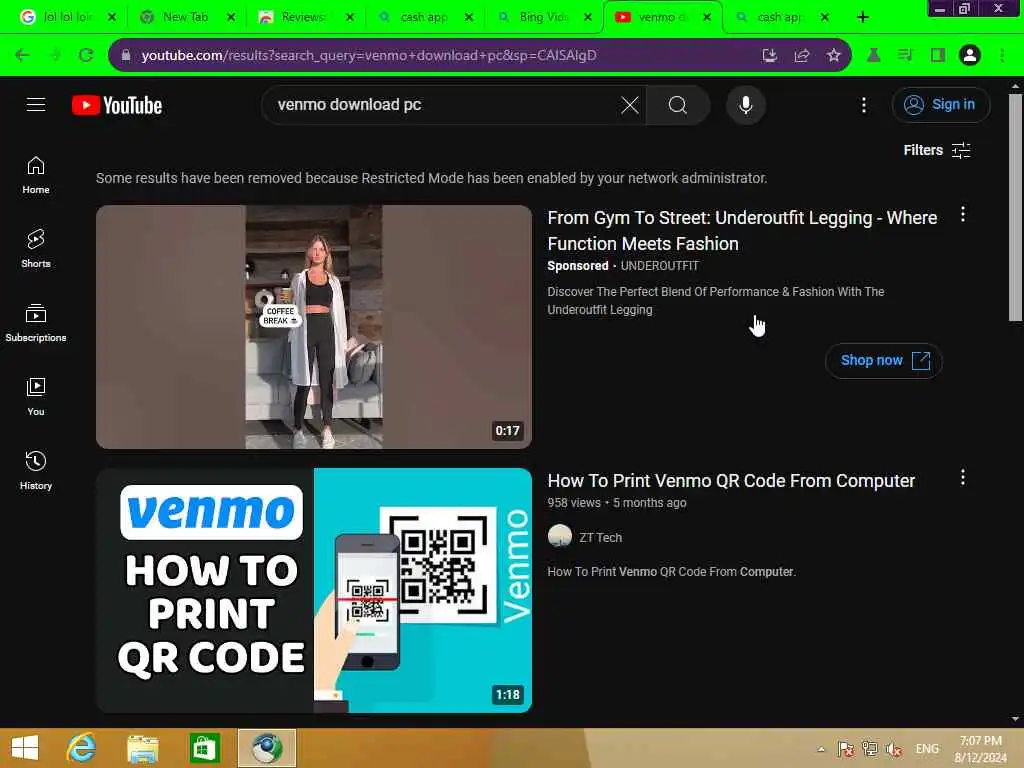Click the page vertical scrollbar thumb

tap(1015, 207)
